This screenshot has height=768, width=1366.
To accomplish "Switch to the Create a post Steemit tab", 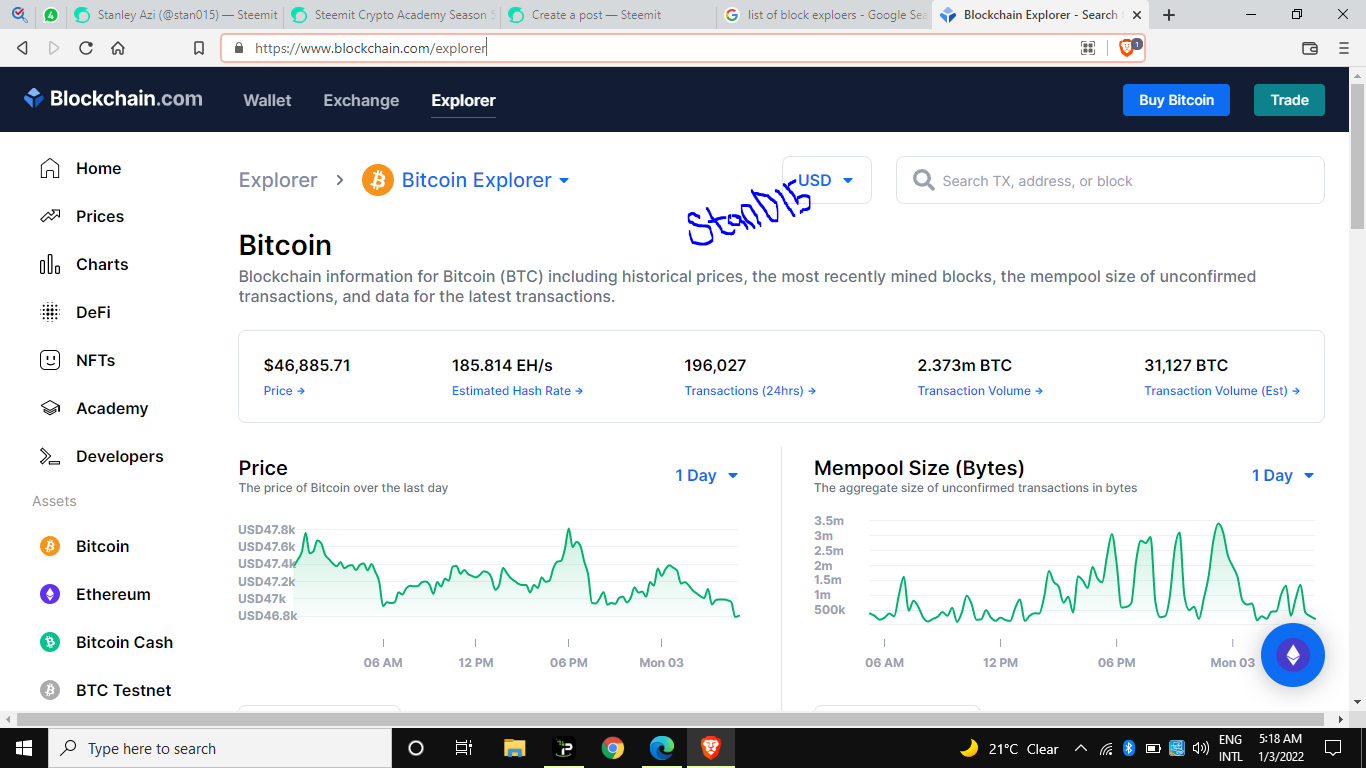I will pos(609,15).
